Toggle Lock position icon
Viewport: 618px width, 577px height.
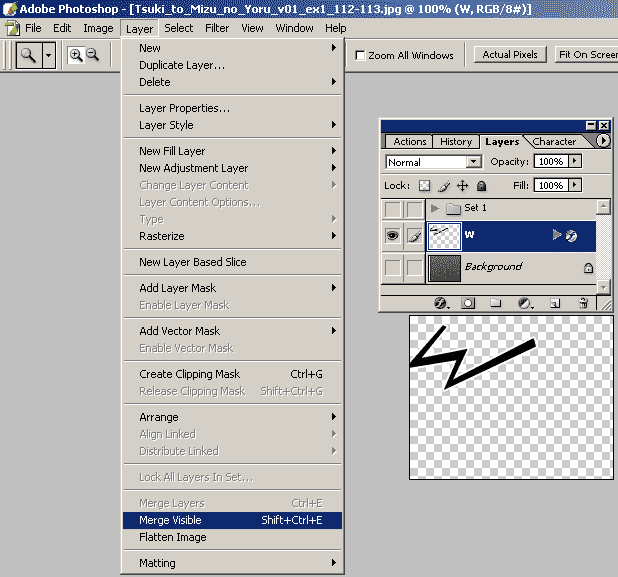[x=462, y=186]
